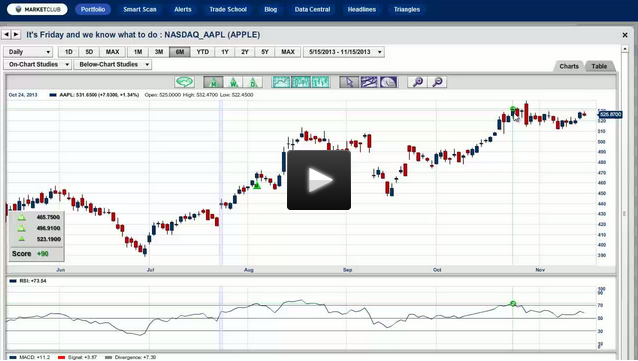Toggle the monthly triangle (M) icon
The image size is (638, 361).
click(x=213, y=82)
